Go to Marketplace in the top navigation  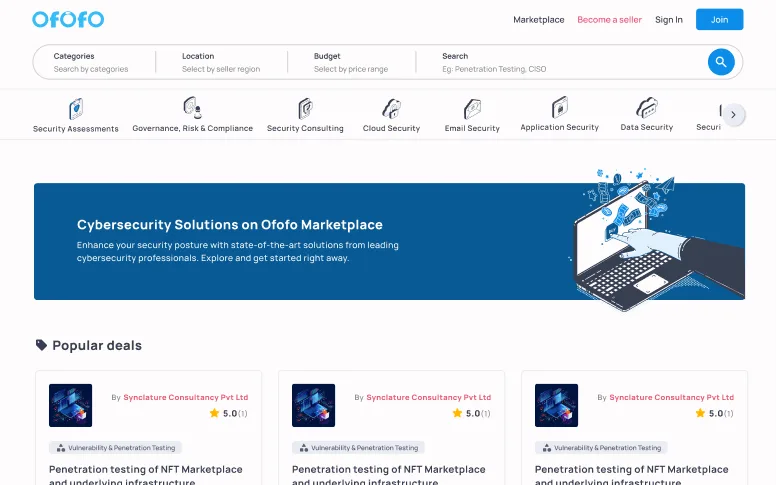538,20
